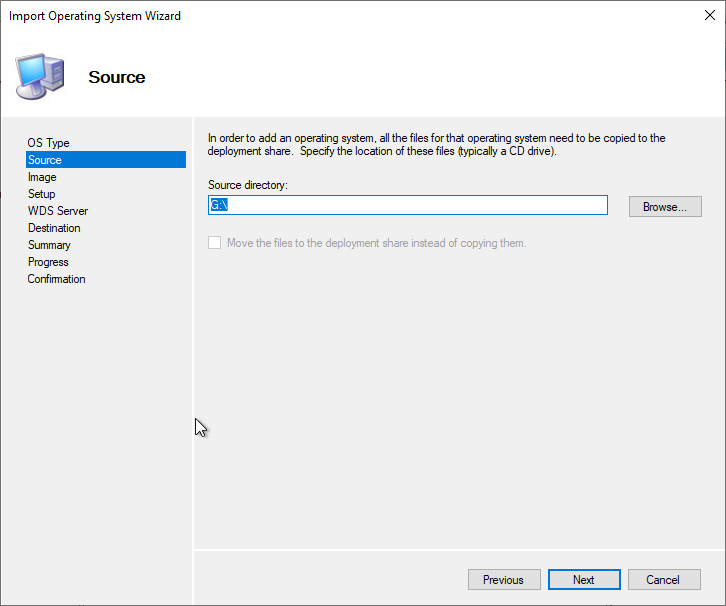Choose the WDS Server step
726x606 pixels.
(58, 211)
